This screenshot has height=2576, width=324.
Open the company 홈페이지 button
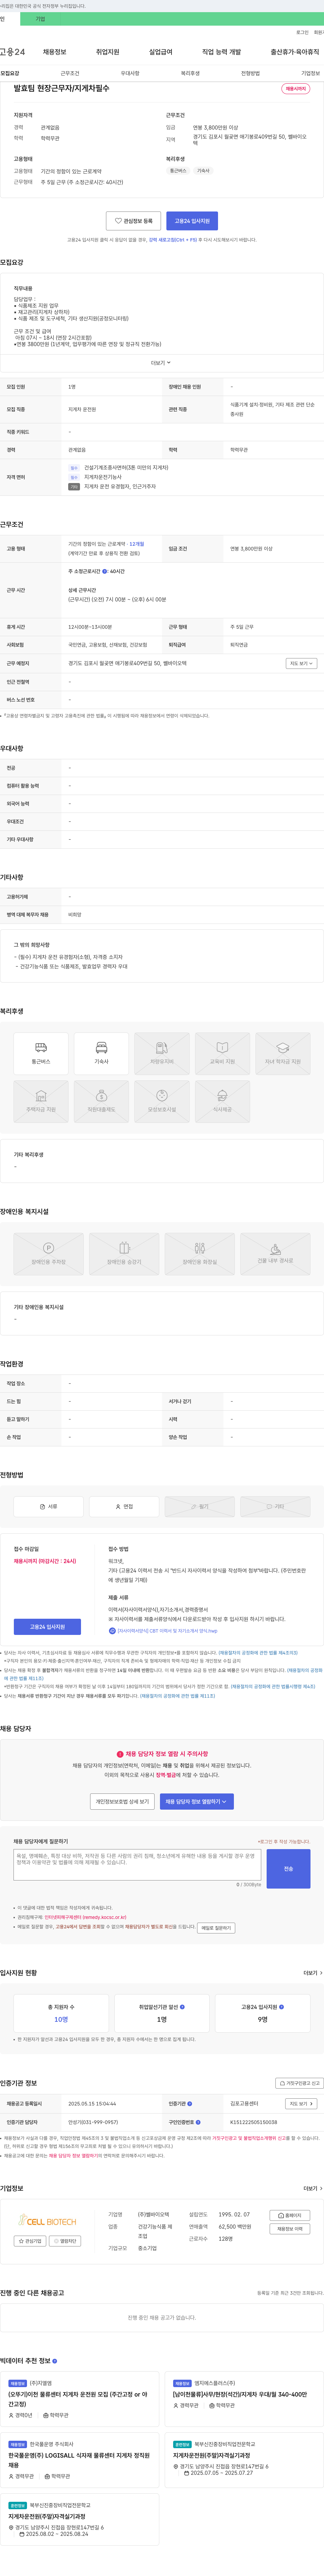pos(290,2215)
